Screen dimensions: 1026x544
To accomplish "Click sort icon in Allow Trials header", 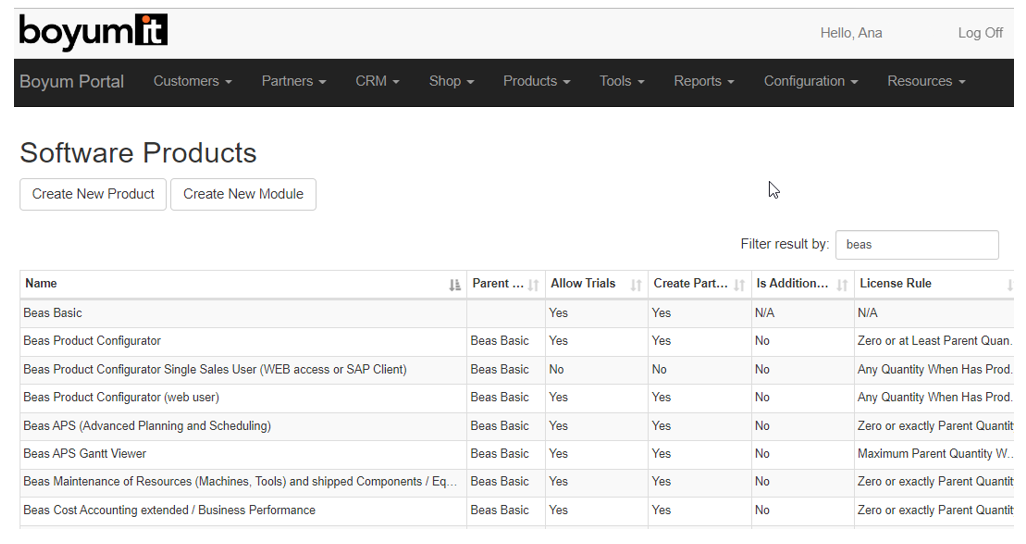I will (636, 285).
